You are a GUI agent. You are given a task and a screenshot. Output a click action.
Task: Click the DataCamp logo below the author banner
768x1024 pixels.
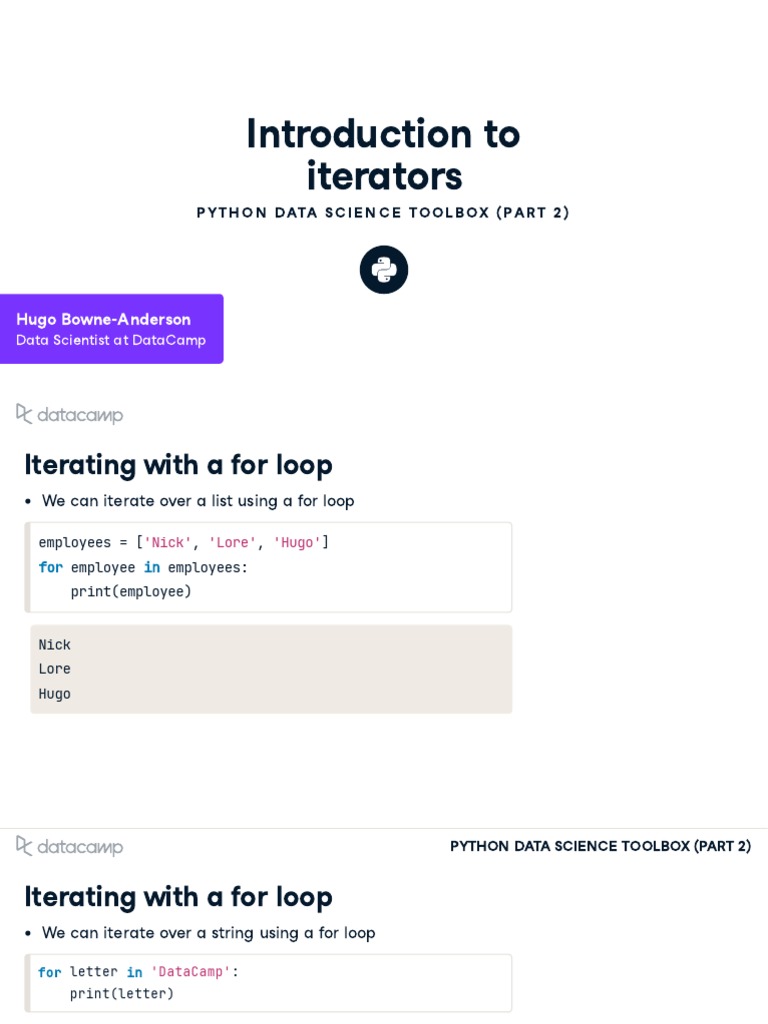[70, 414]
